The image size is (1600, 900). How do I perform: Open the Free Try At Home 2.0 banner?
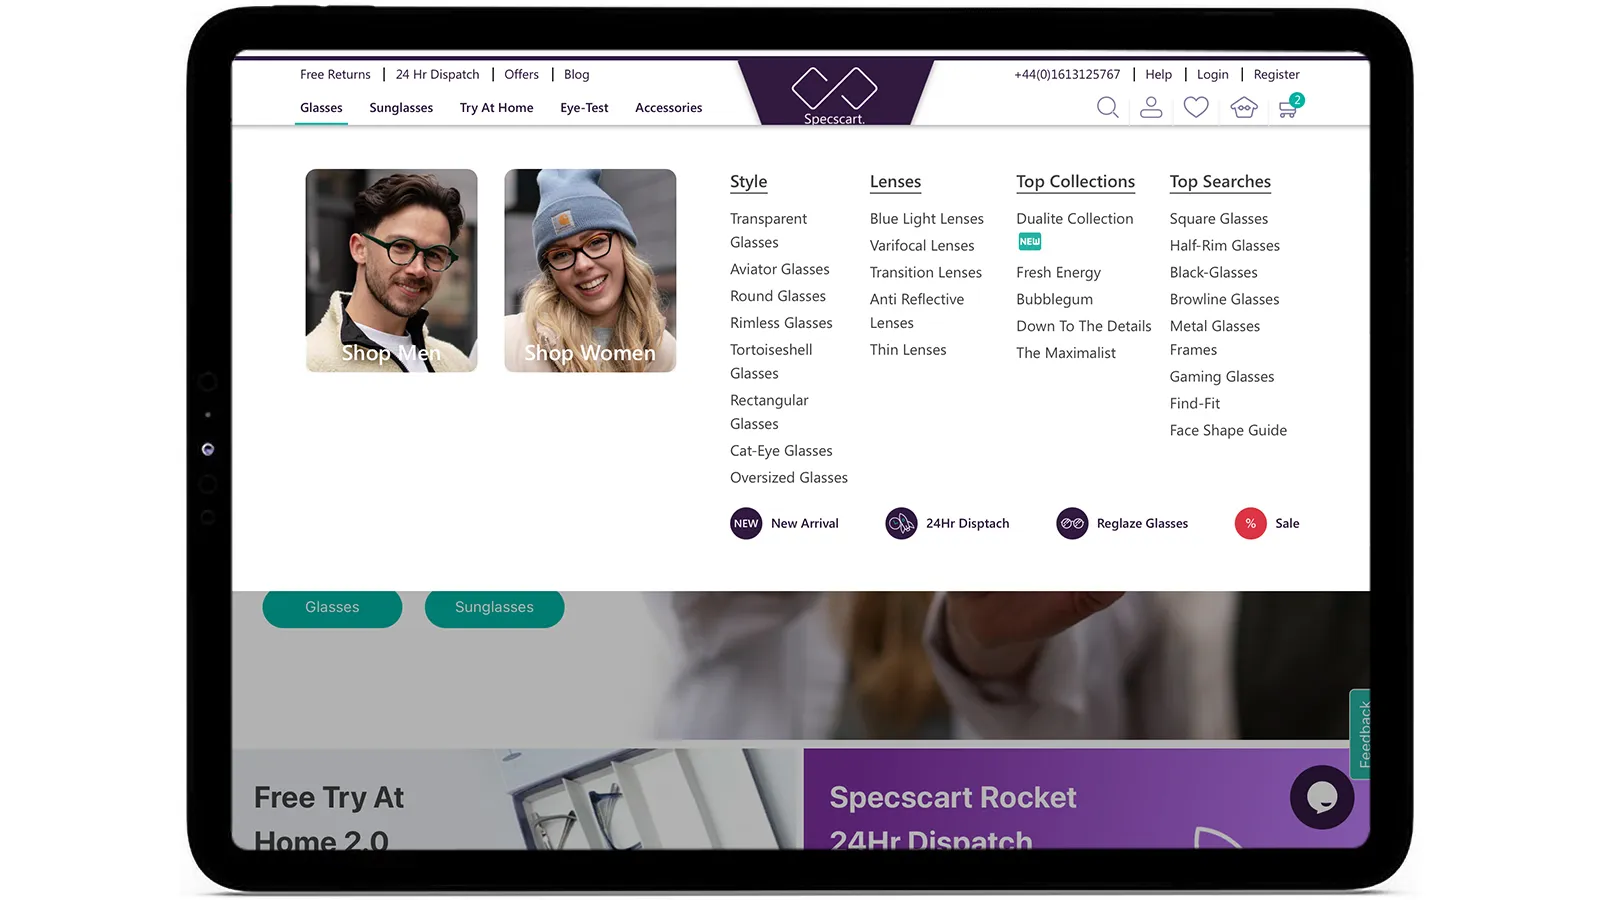pos(517,800)
